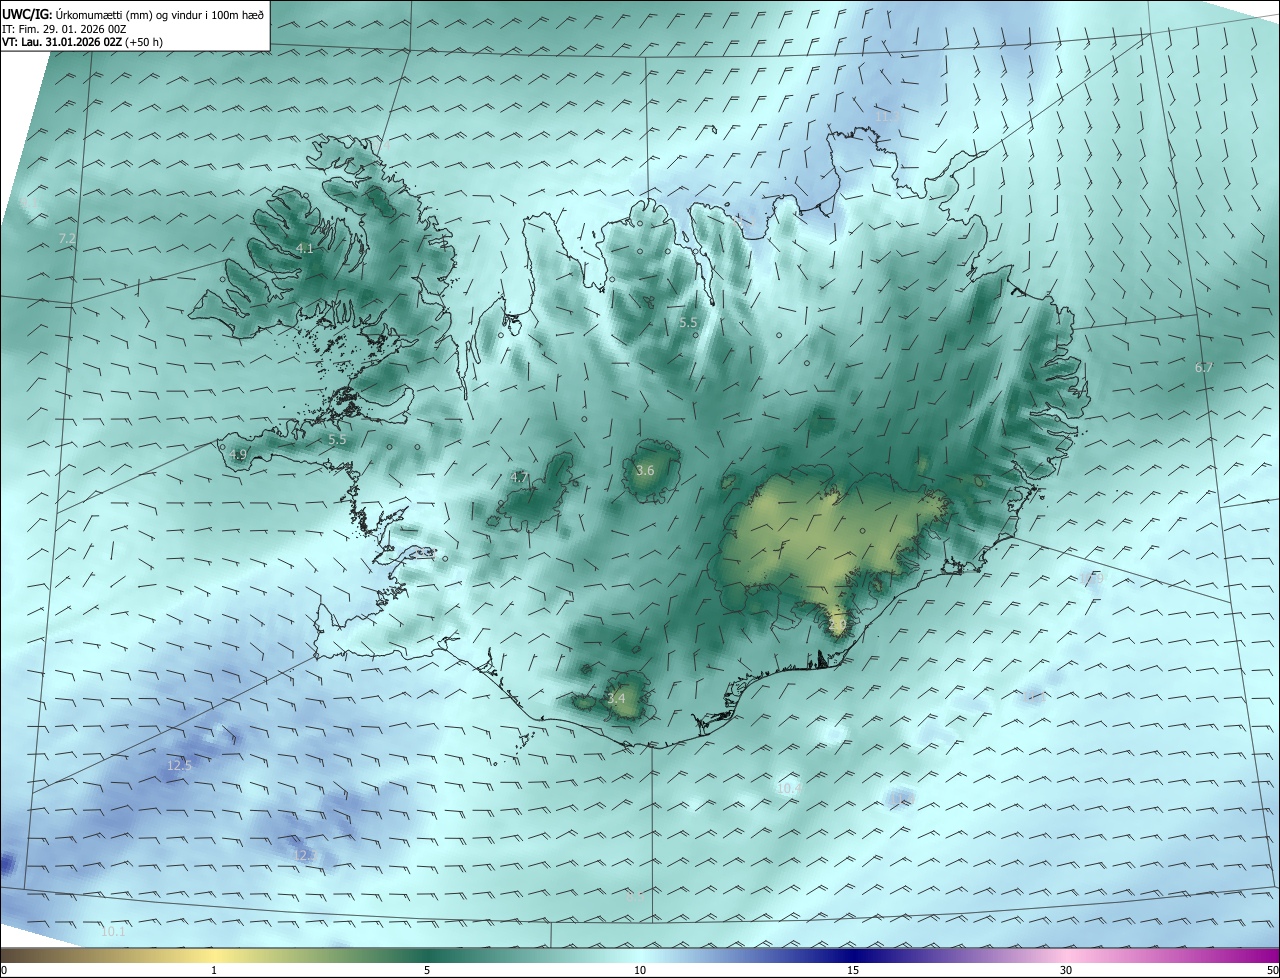Click the 7.2 value label on the map

pos(67,238)
